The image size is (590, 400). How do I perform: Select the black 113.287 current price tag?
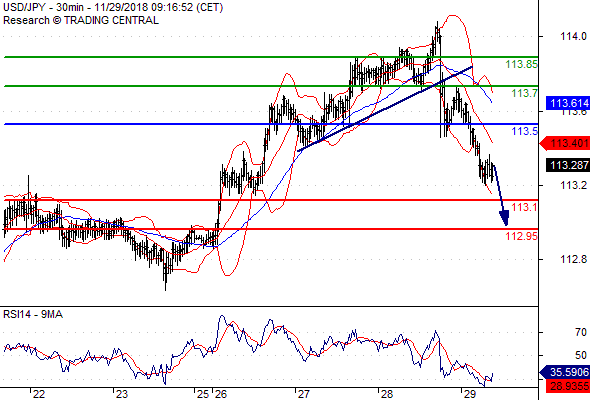(568, 165)
